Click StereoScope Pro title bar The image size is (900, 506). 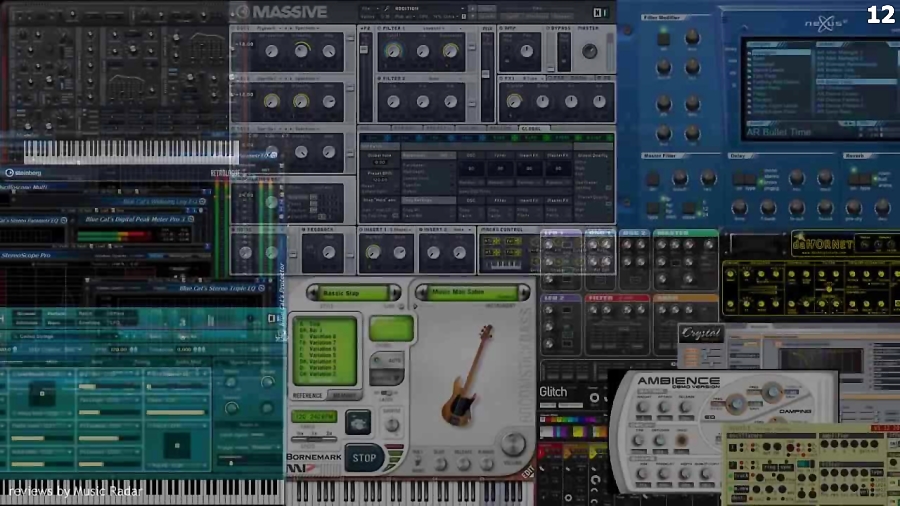click(103, 255)
